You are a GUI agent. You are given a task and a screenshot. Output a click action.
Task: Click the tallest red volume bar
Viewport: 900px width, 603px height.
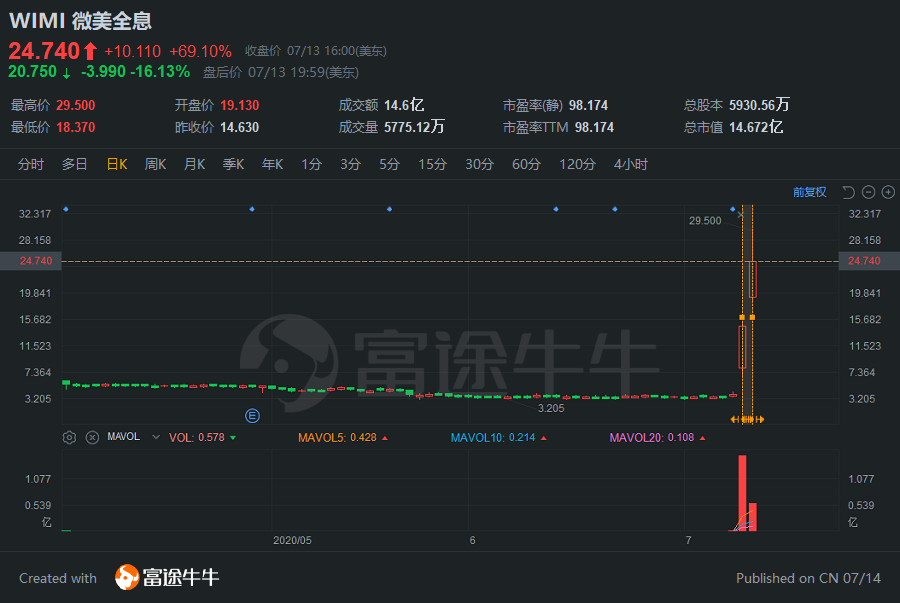(742, 493)
